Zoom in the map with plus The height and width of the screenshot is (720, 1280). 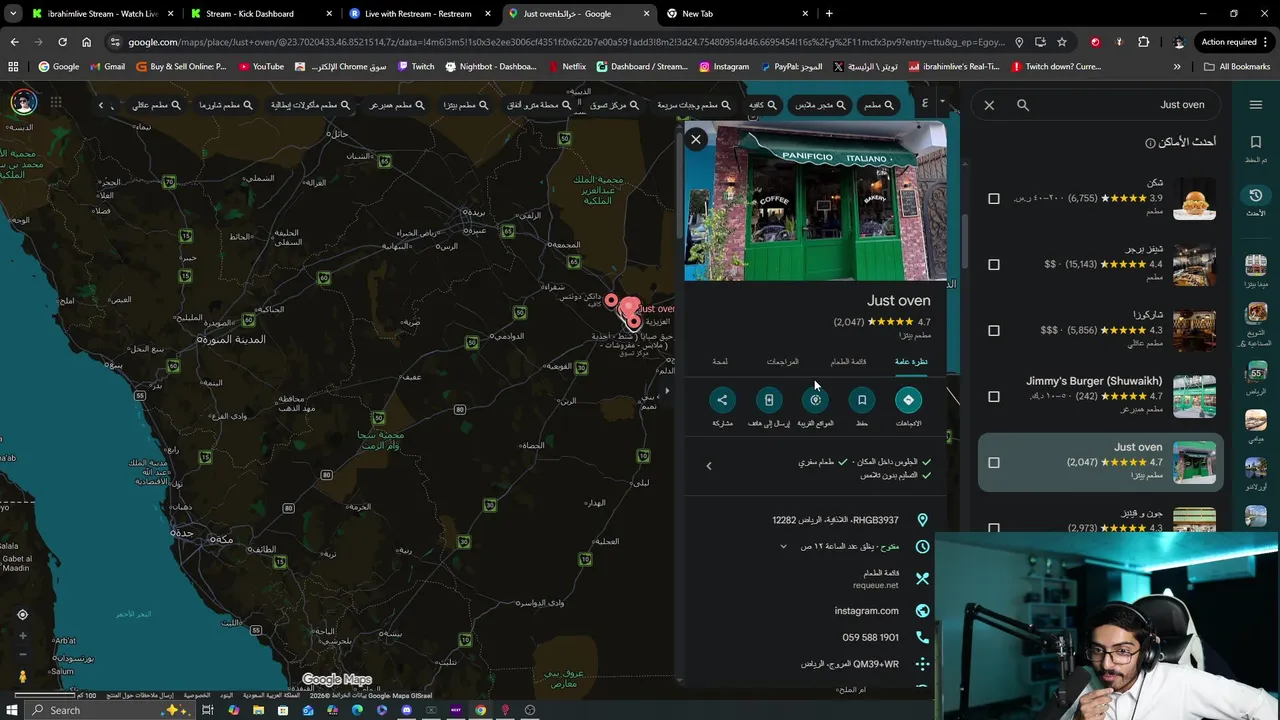point(23,637)
